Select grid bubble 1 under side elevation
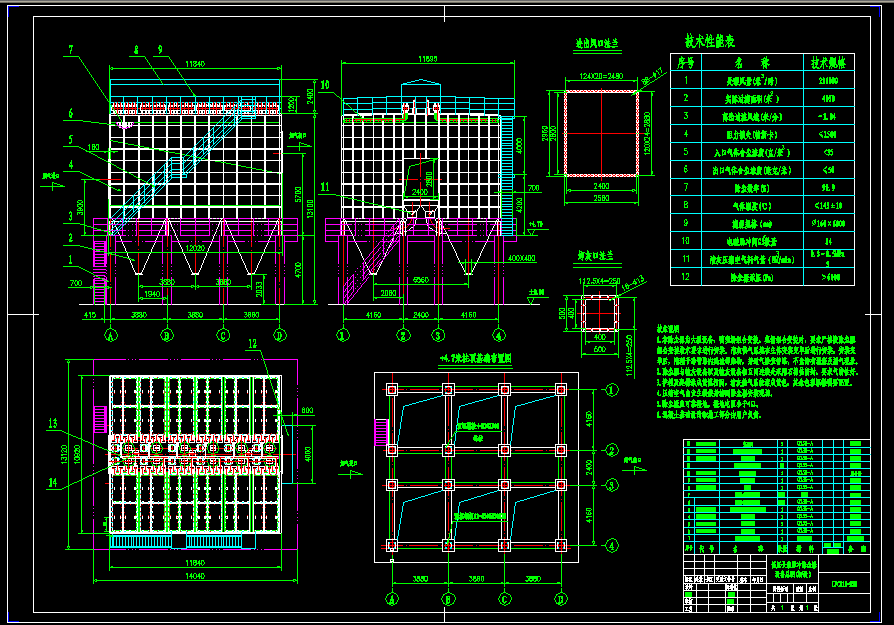 click(343, 335)
